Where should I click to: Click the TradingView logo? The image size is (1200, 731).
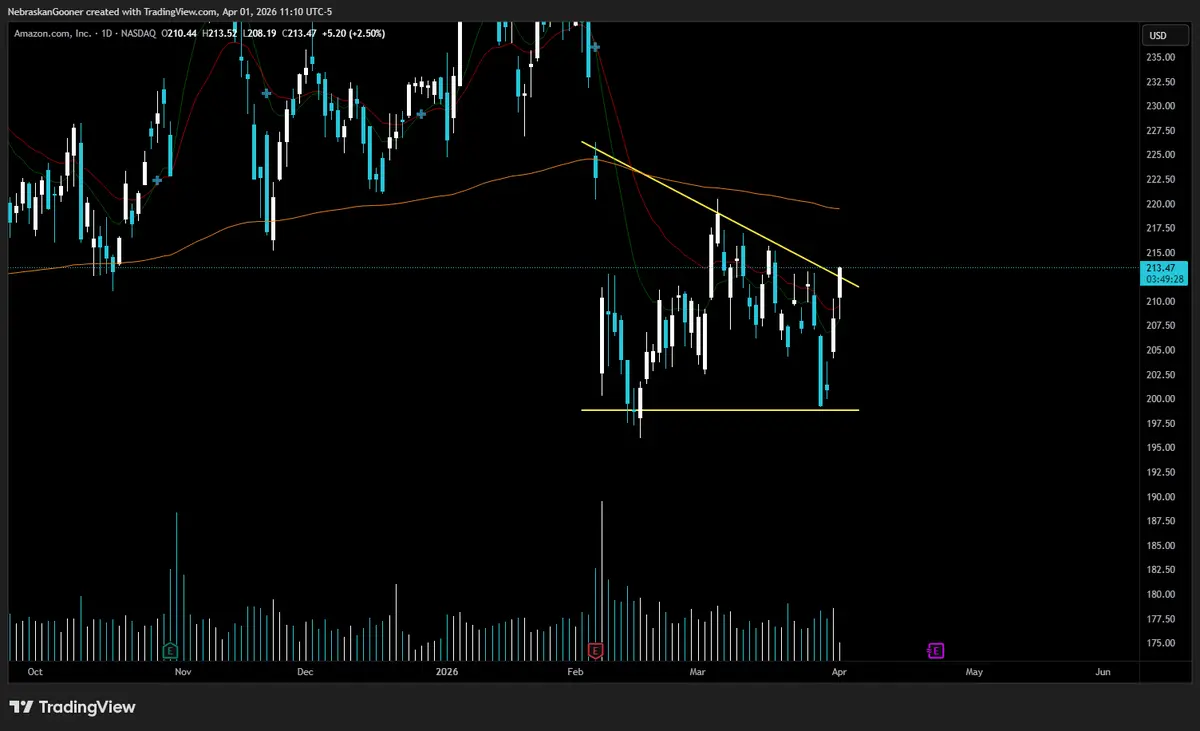(72, 707)
